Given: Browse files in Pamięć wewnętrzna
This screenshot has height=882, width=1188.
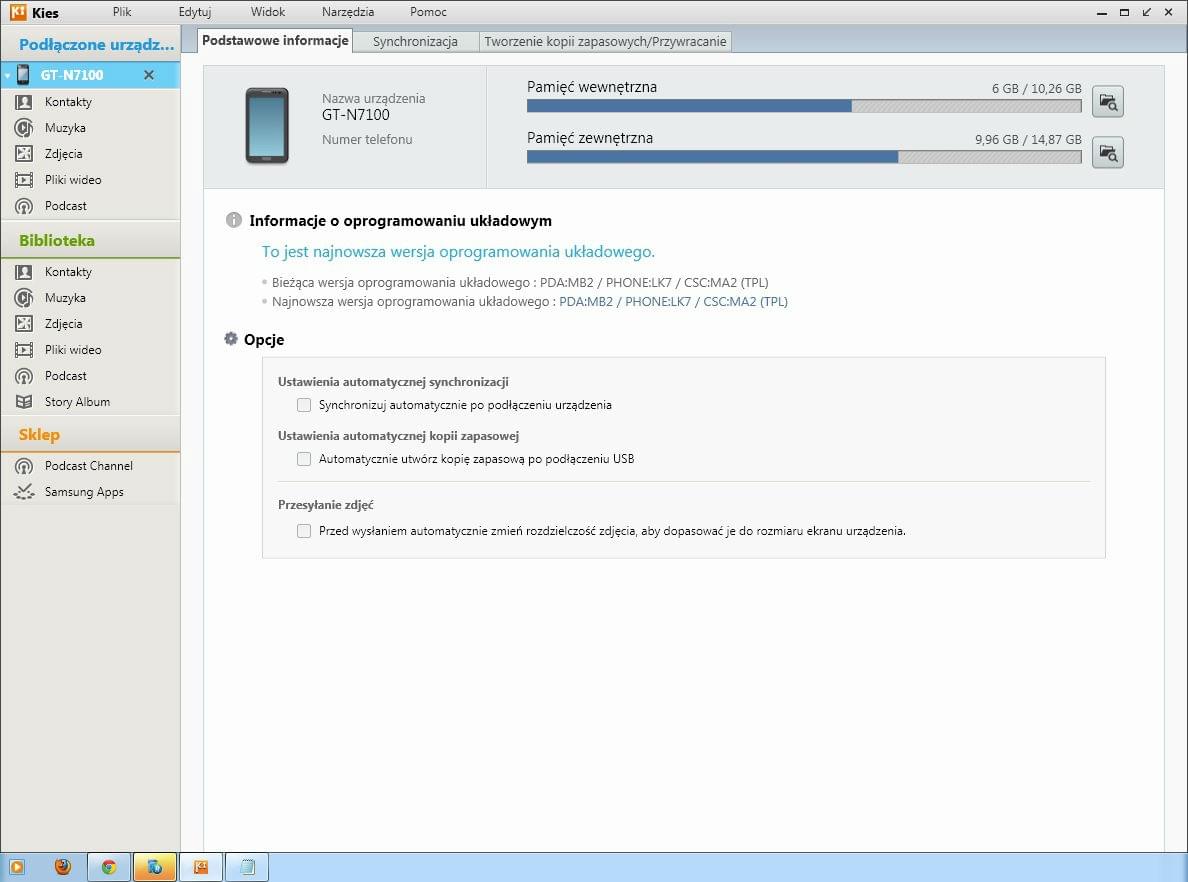Looking at the screenshot, I should coord(1108,102).
